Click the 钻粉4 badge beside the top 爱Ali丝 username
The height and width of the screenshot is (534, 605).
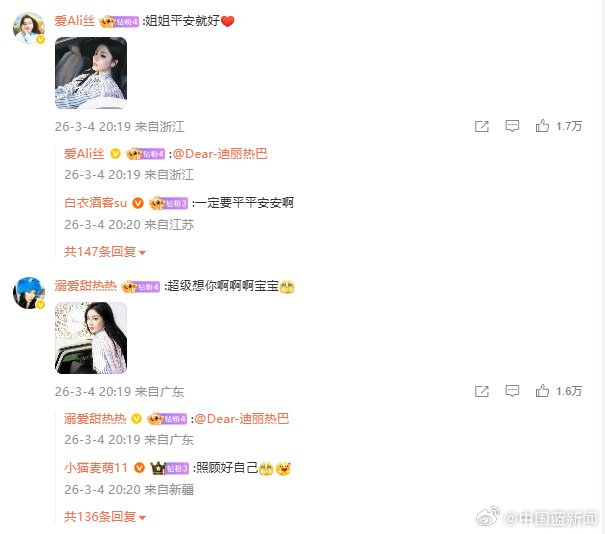[x=119, y=22]
